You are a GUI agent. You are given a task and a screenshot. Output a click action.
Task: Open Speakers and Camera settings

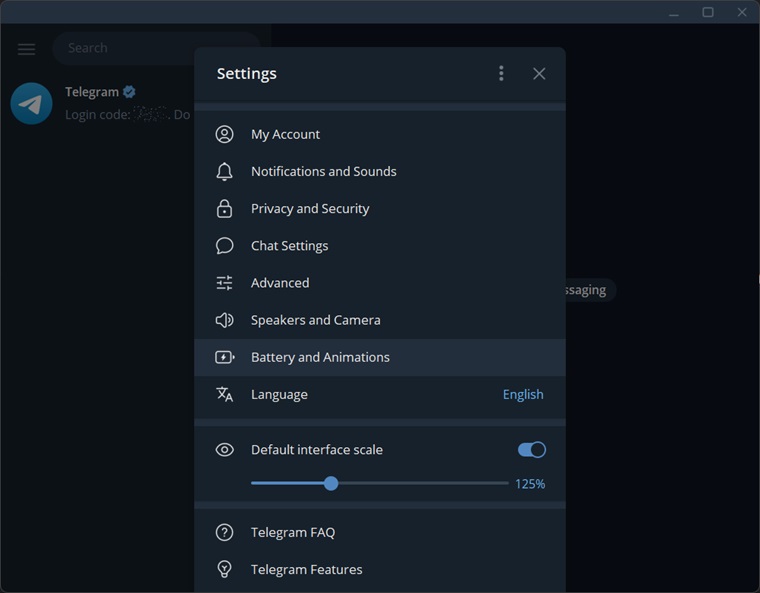coord(380,320)
